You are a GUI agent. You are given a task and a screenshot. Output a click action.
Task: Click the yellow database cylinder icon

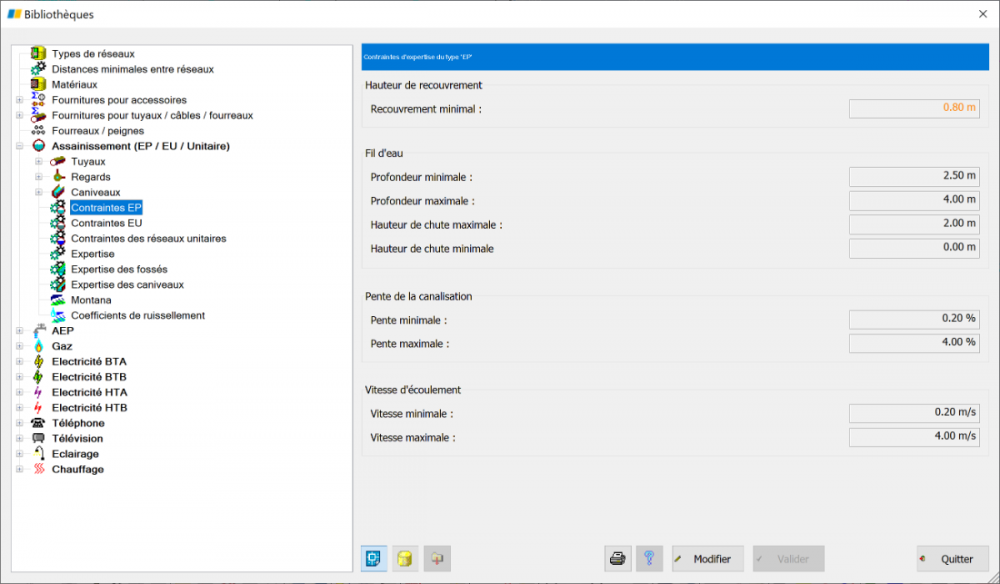coord(405,558)
